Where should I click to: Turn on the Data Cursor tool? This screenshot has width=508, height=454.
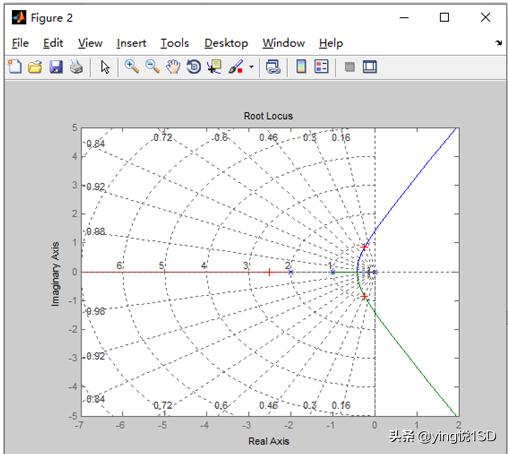(x=214, y=67)
